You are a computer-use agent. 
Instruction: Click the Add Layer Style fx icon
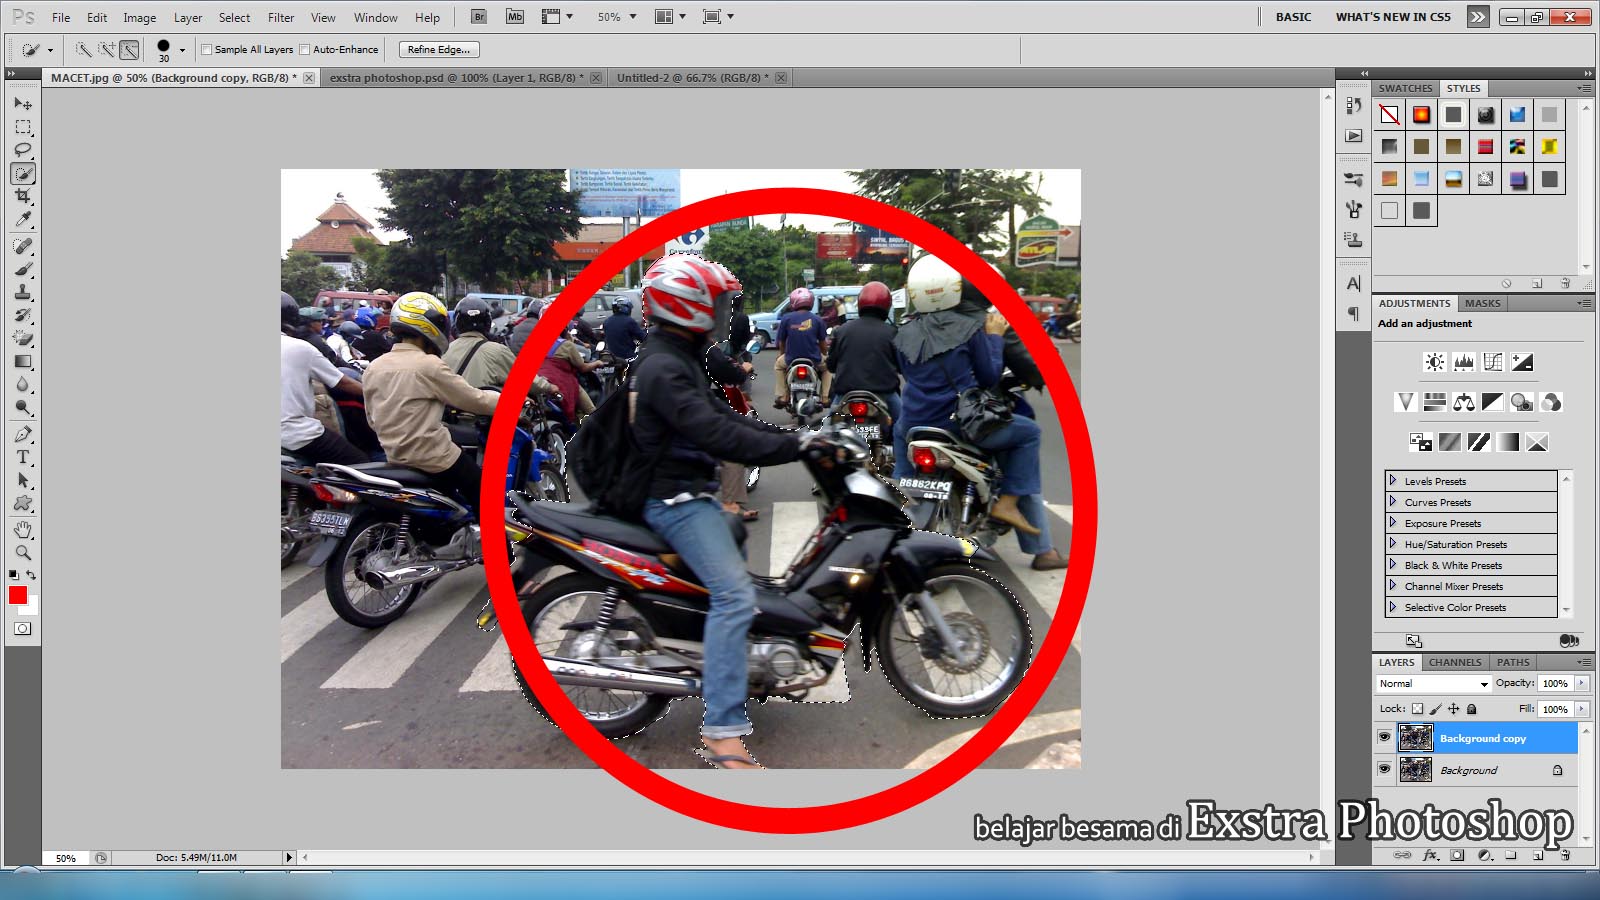(x=1429, y=855)
